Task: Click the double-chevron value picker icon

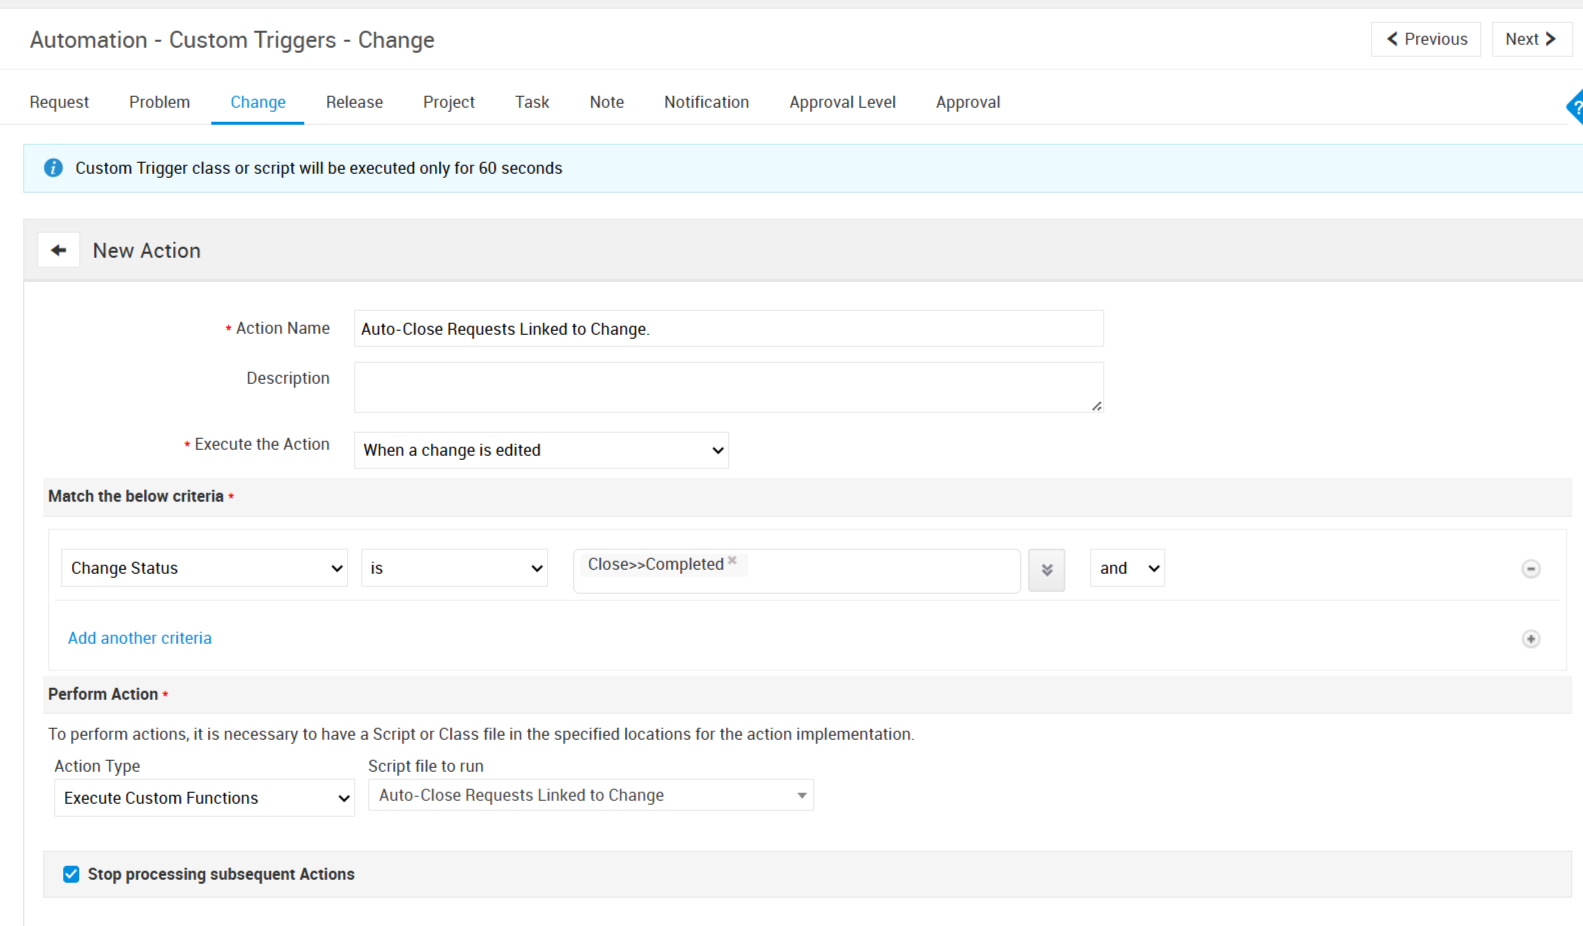Action: click(x=1046, y=570)
